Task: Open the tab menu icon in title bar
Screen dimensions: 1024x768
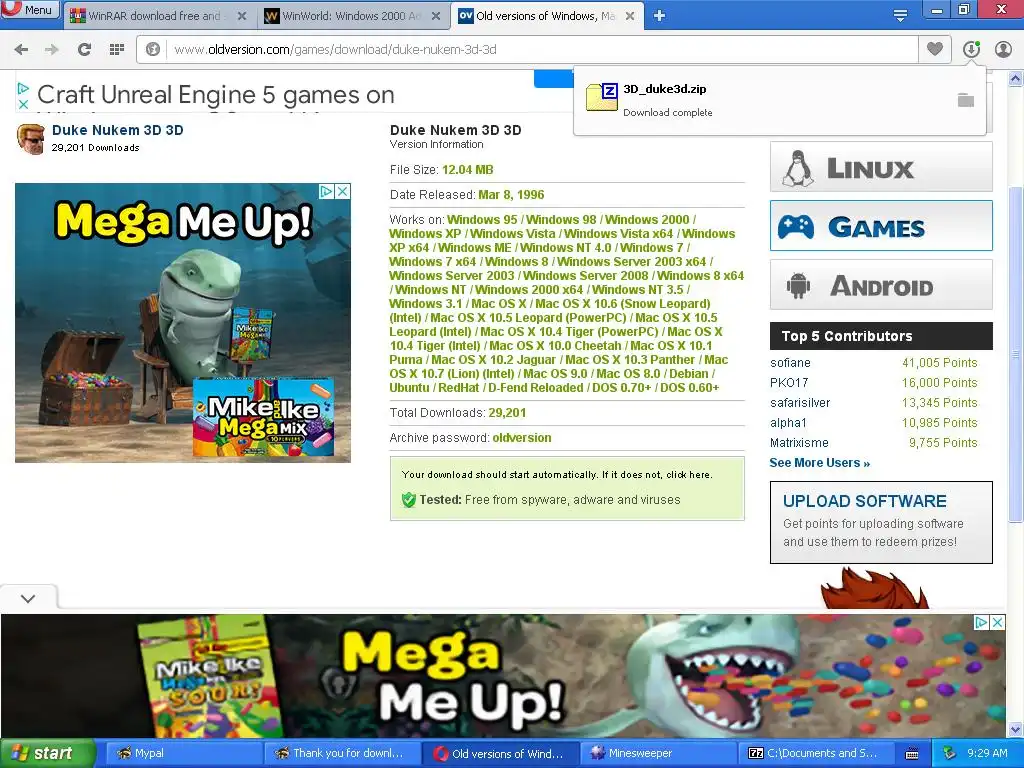Action: pos(900,16)
